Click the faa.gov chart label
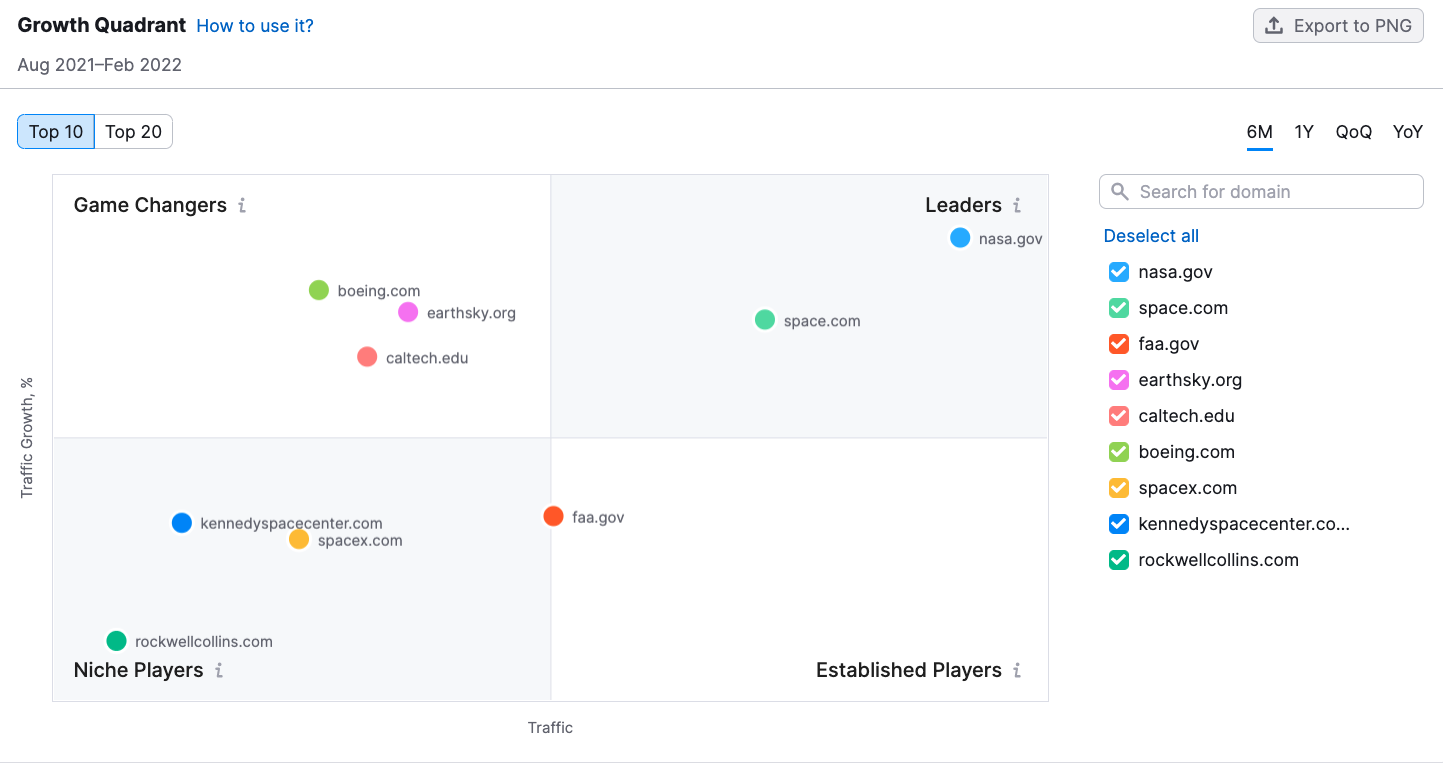The image size is (1443, 763). click(598, 517)
